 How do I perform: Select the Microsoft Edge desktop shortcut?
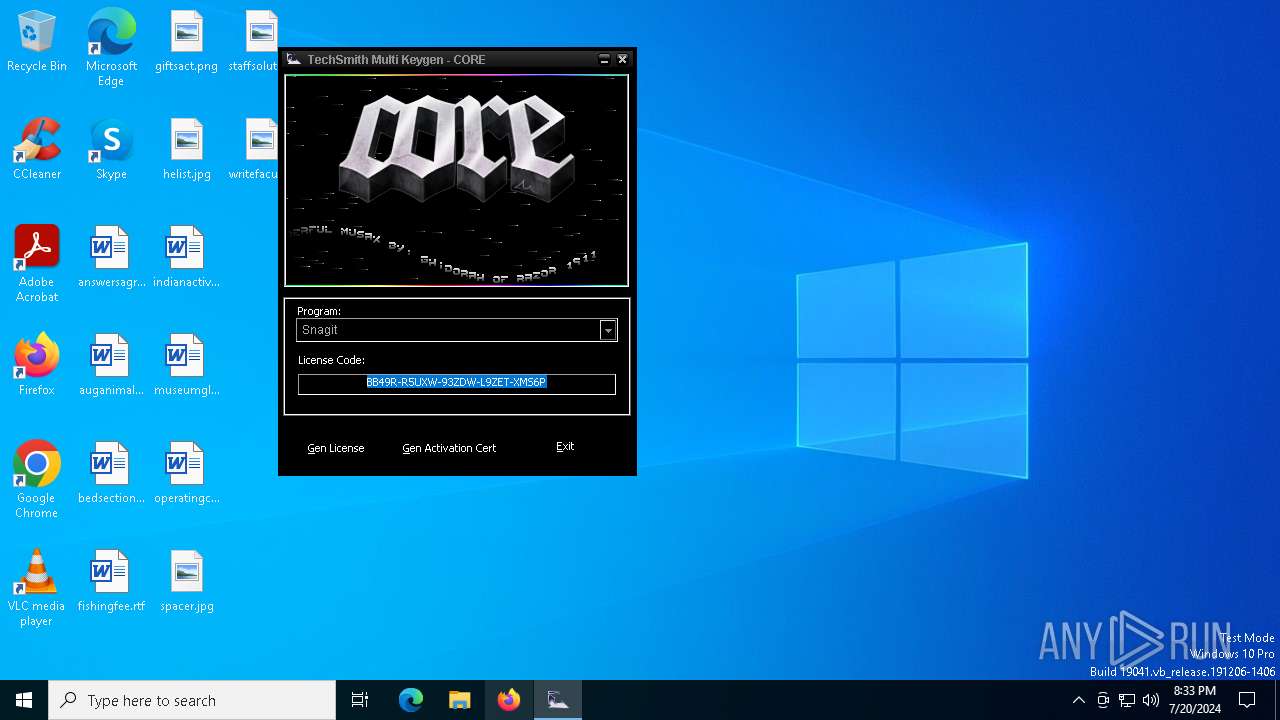pyautogui.click(x=111, y=47)
